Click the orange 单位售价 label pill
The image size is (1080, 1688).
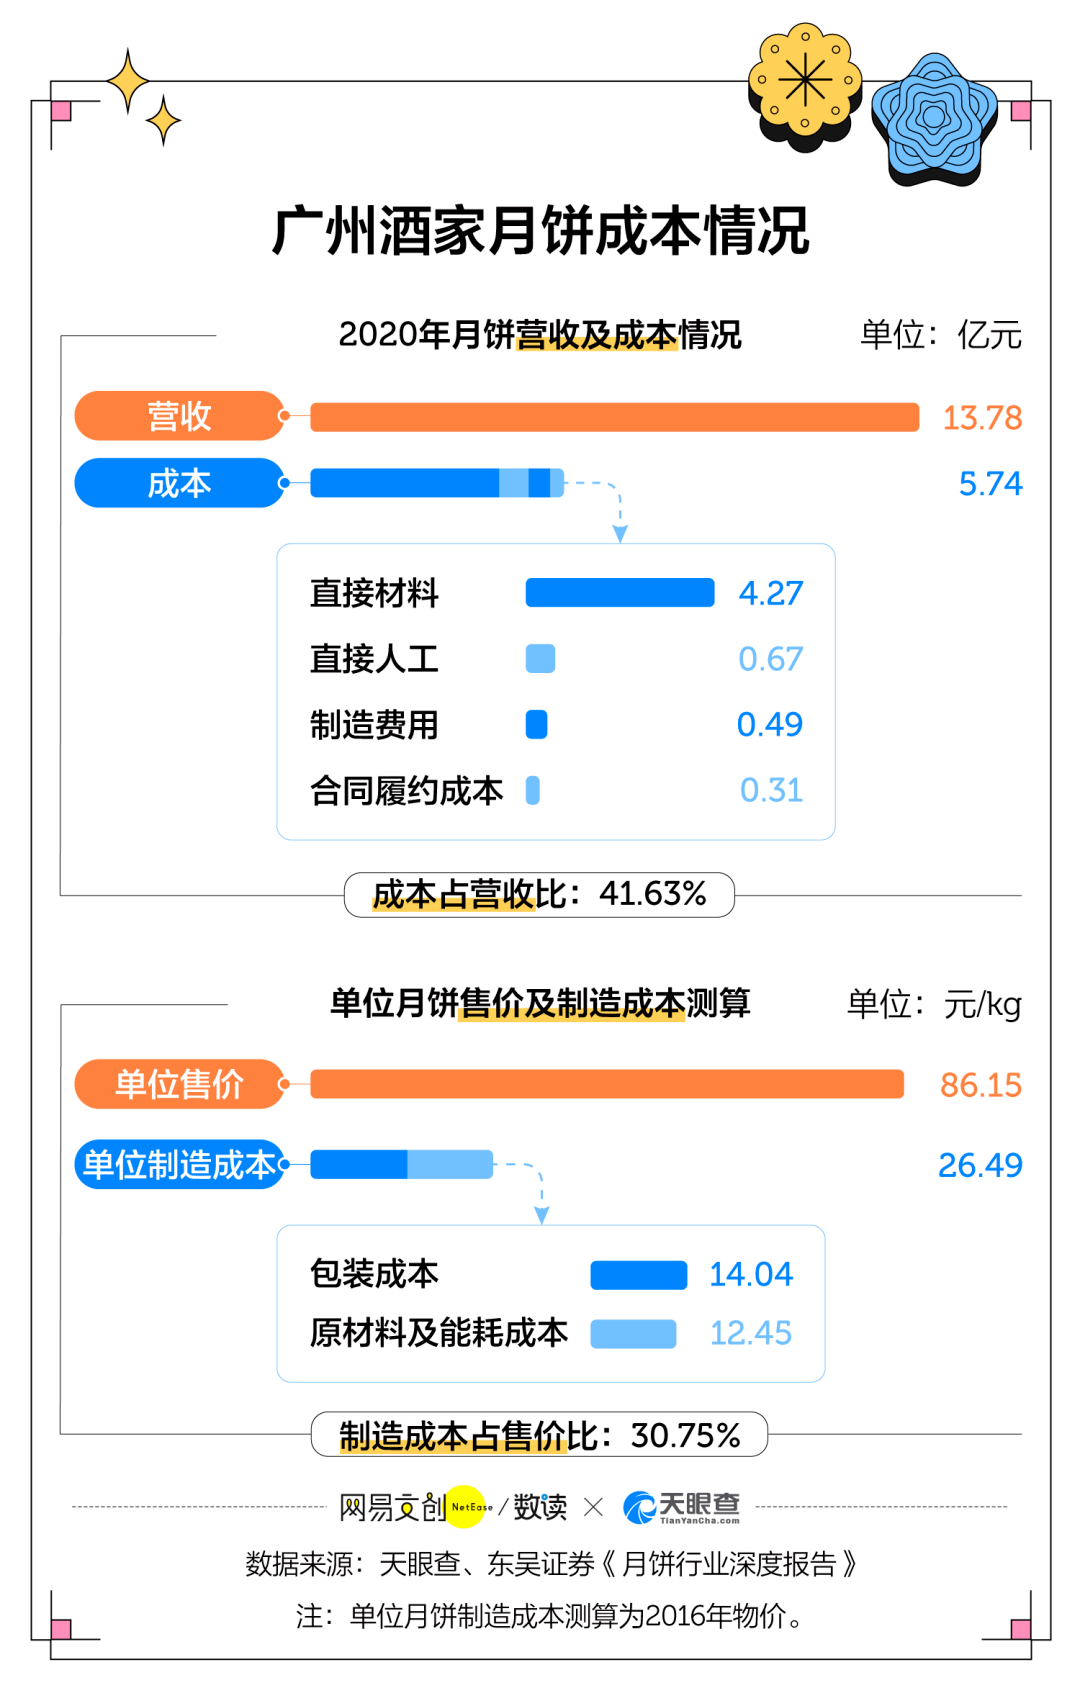coord(179,1084)
